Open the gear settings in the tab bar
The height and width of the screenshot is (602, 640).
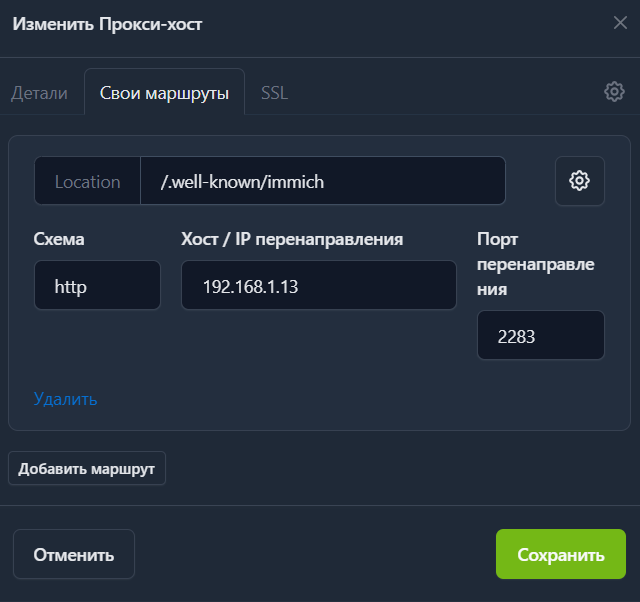[x=614, y=92]
